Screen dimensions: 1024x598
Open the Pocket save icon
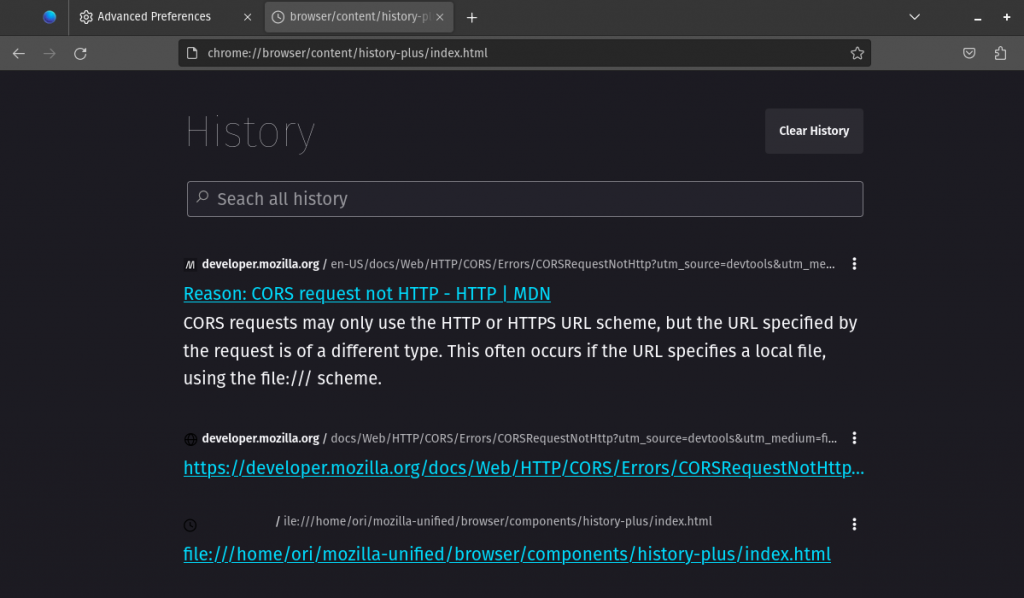tap(969, 54)
